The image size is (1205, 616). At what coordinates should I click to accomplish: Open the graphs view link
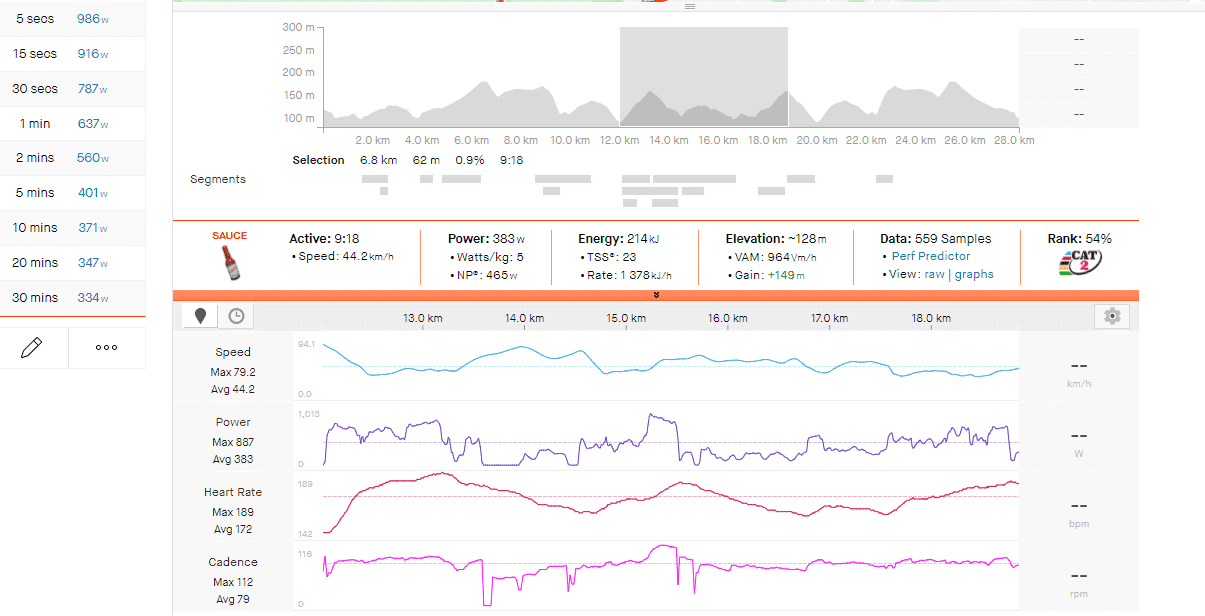(x=974, y=274)
